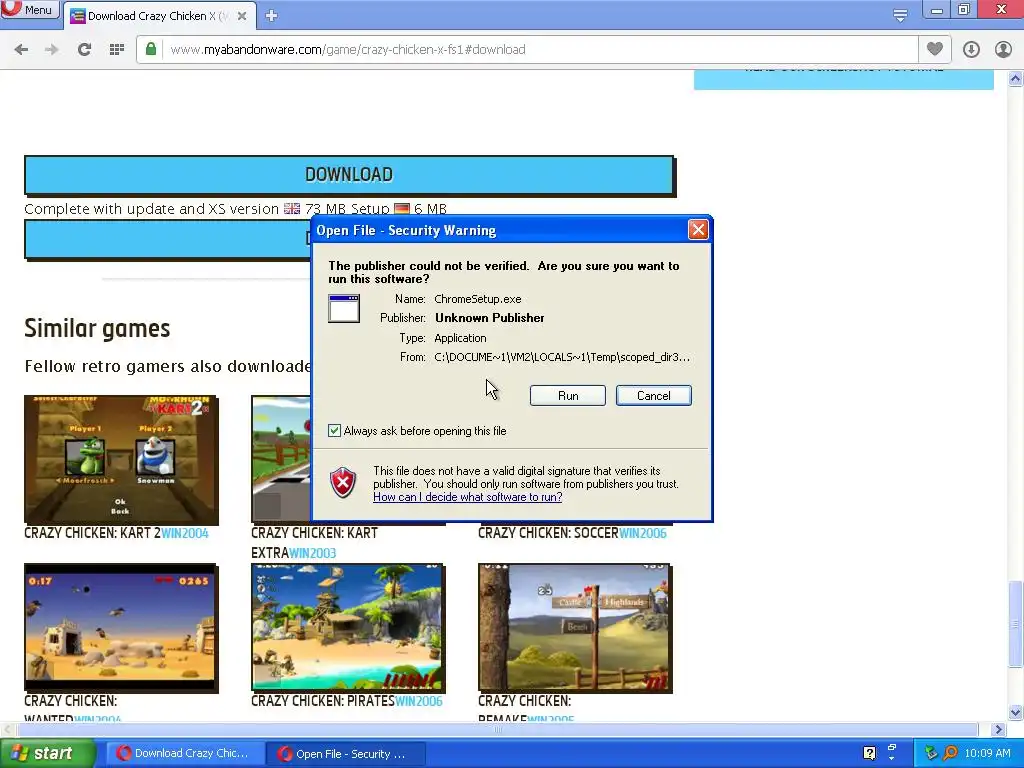This screenshot has height=768, width=1024.
Task: Click the top blue DOWNLOAD button
Action: (x=349, y=174)
